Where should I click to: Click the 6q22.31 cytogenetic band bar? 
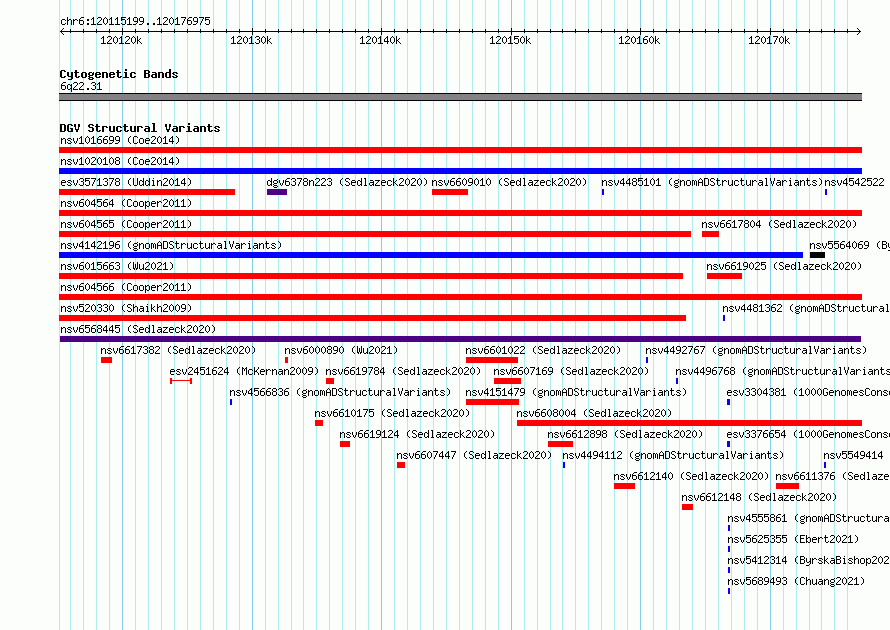(460, 97)
